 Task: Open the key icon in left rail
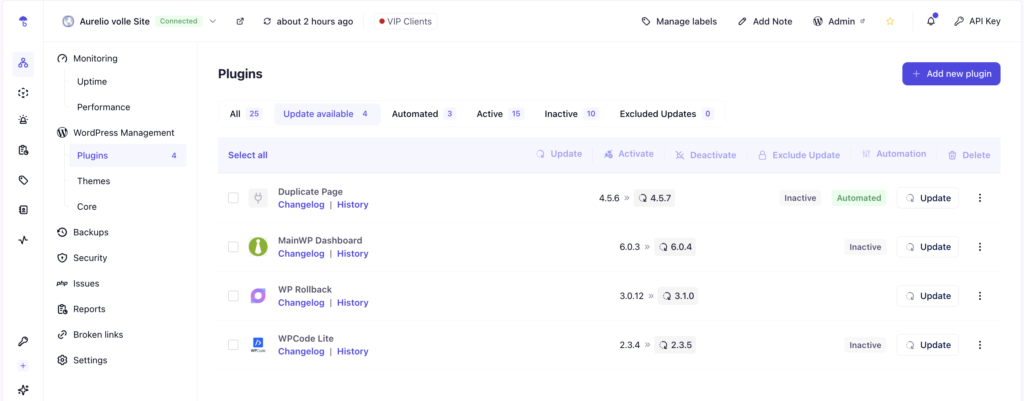coord(23,341)
